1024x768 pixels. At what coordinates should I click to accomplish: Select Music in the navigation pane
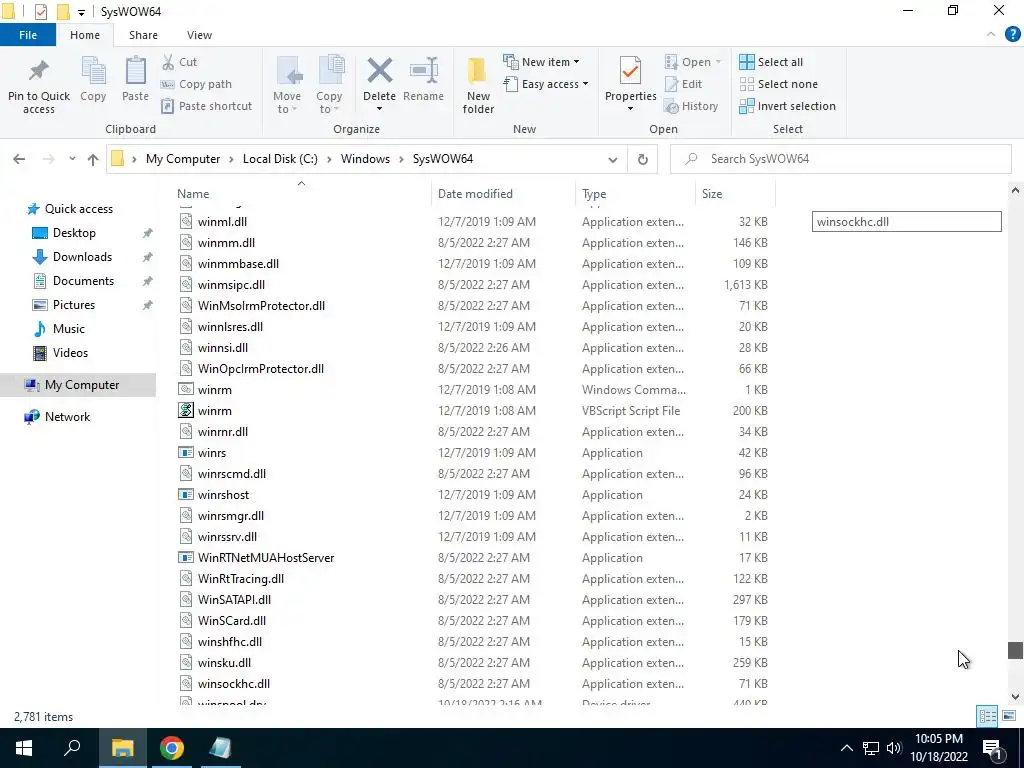click(x=69, y=328)
